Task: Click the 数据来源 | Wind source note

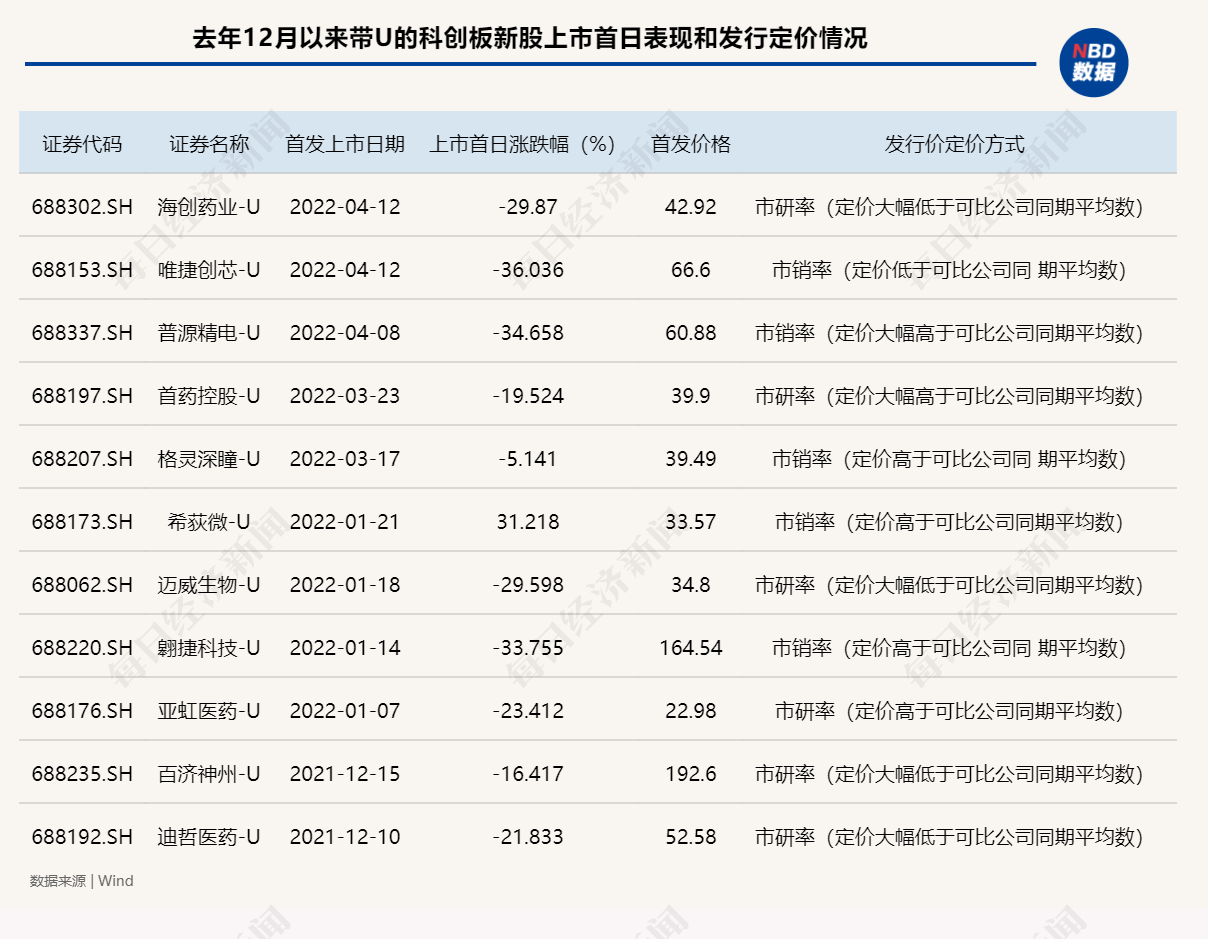Action: click(82, 881)
